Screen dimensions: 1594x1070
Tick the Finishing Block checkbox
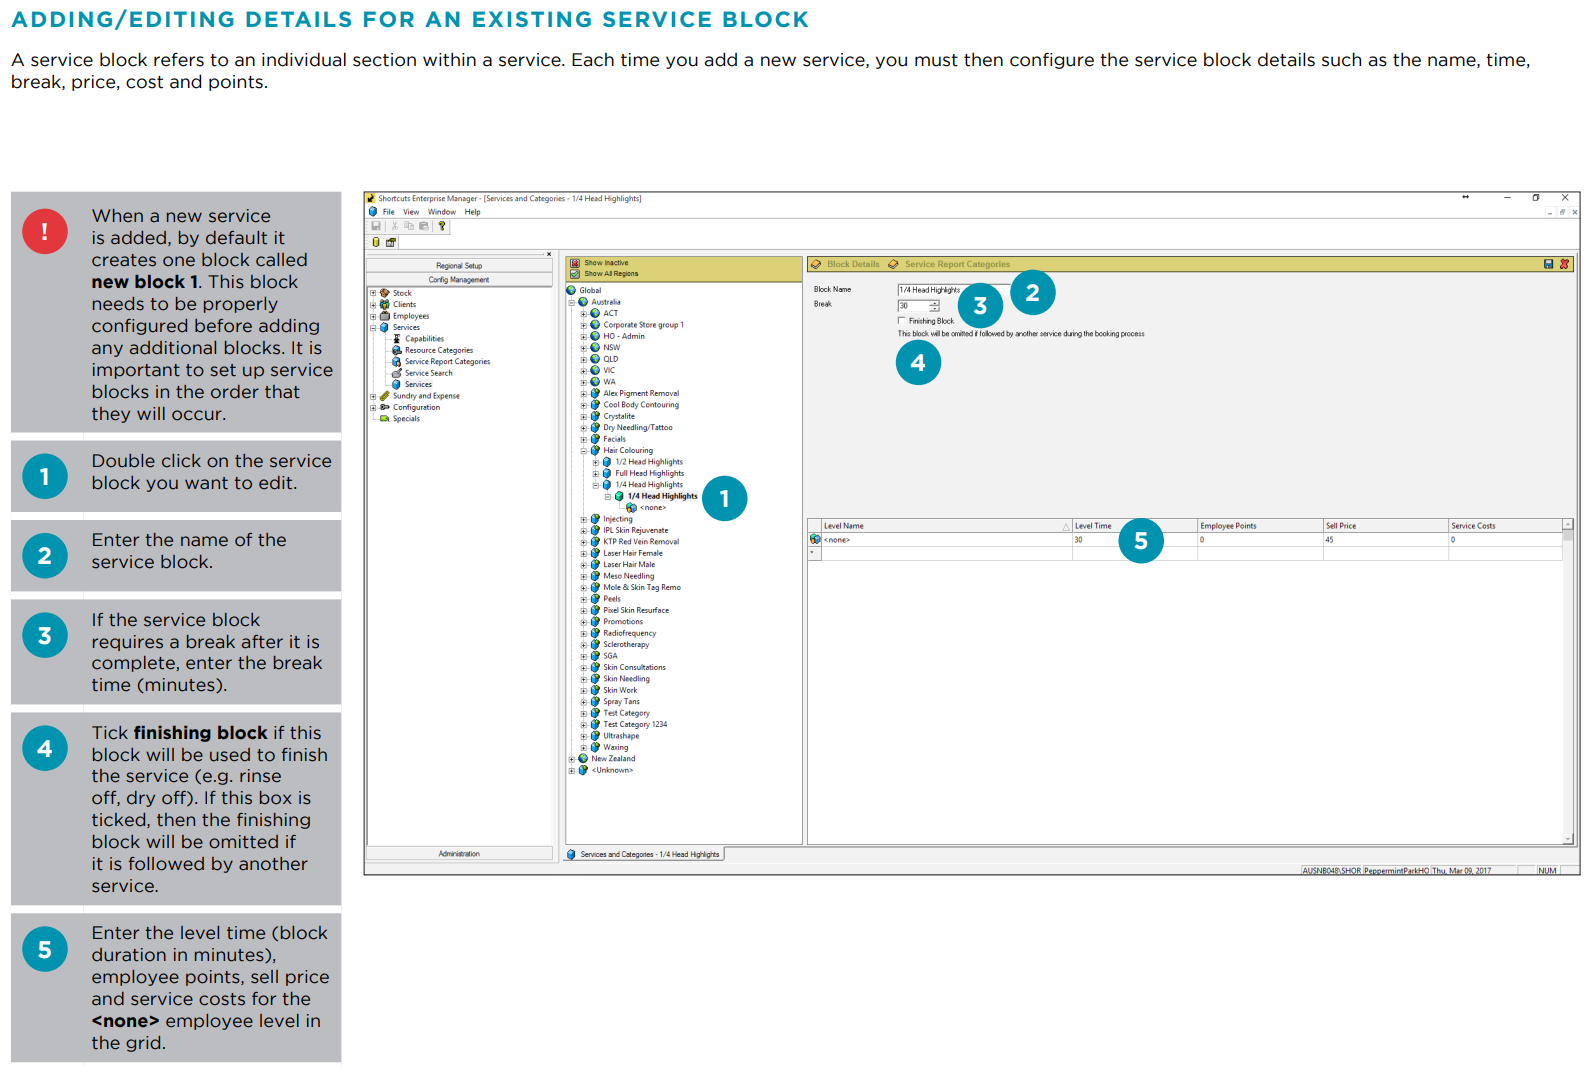pyautogui.click(x=902, y=321)
